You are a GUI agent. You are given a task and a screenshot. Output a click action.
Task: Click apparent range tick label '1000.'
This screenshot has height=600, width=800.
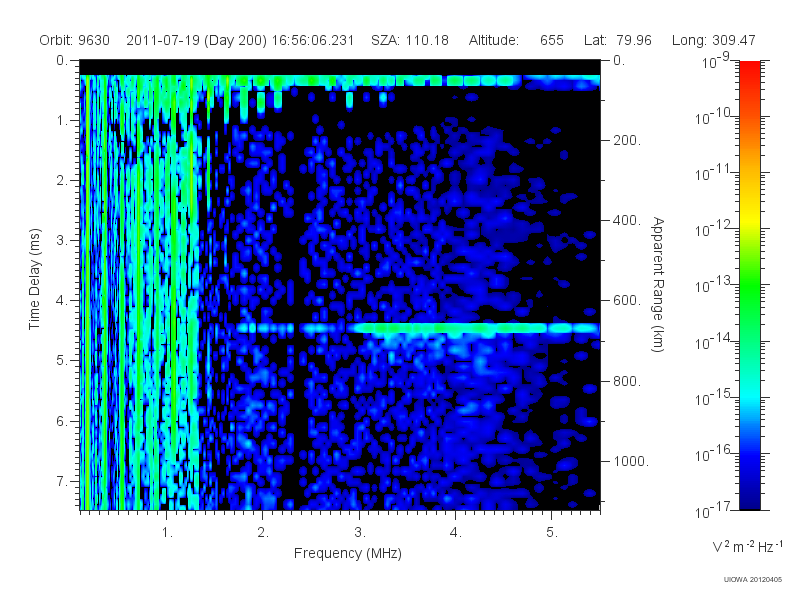(x=631, y=461)
